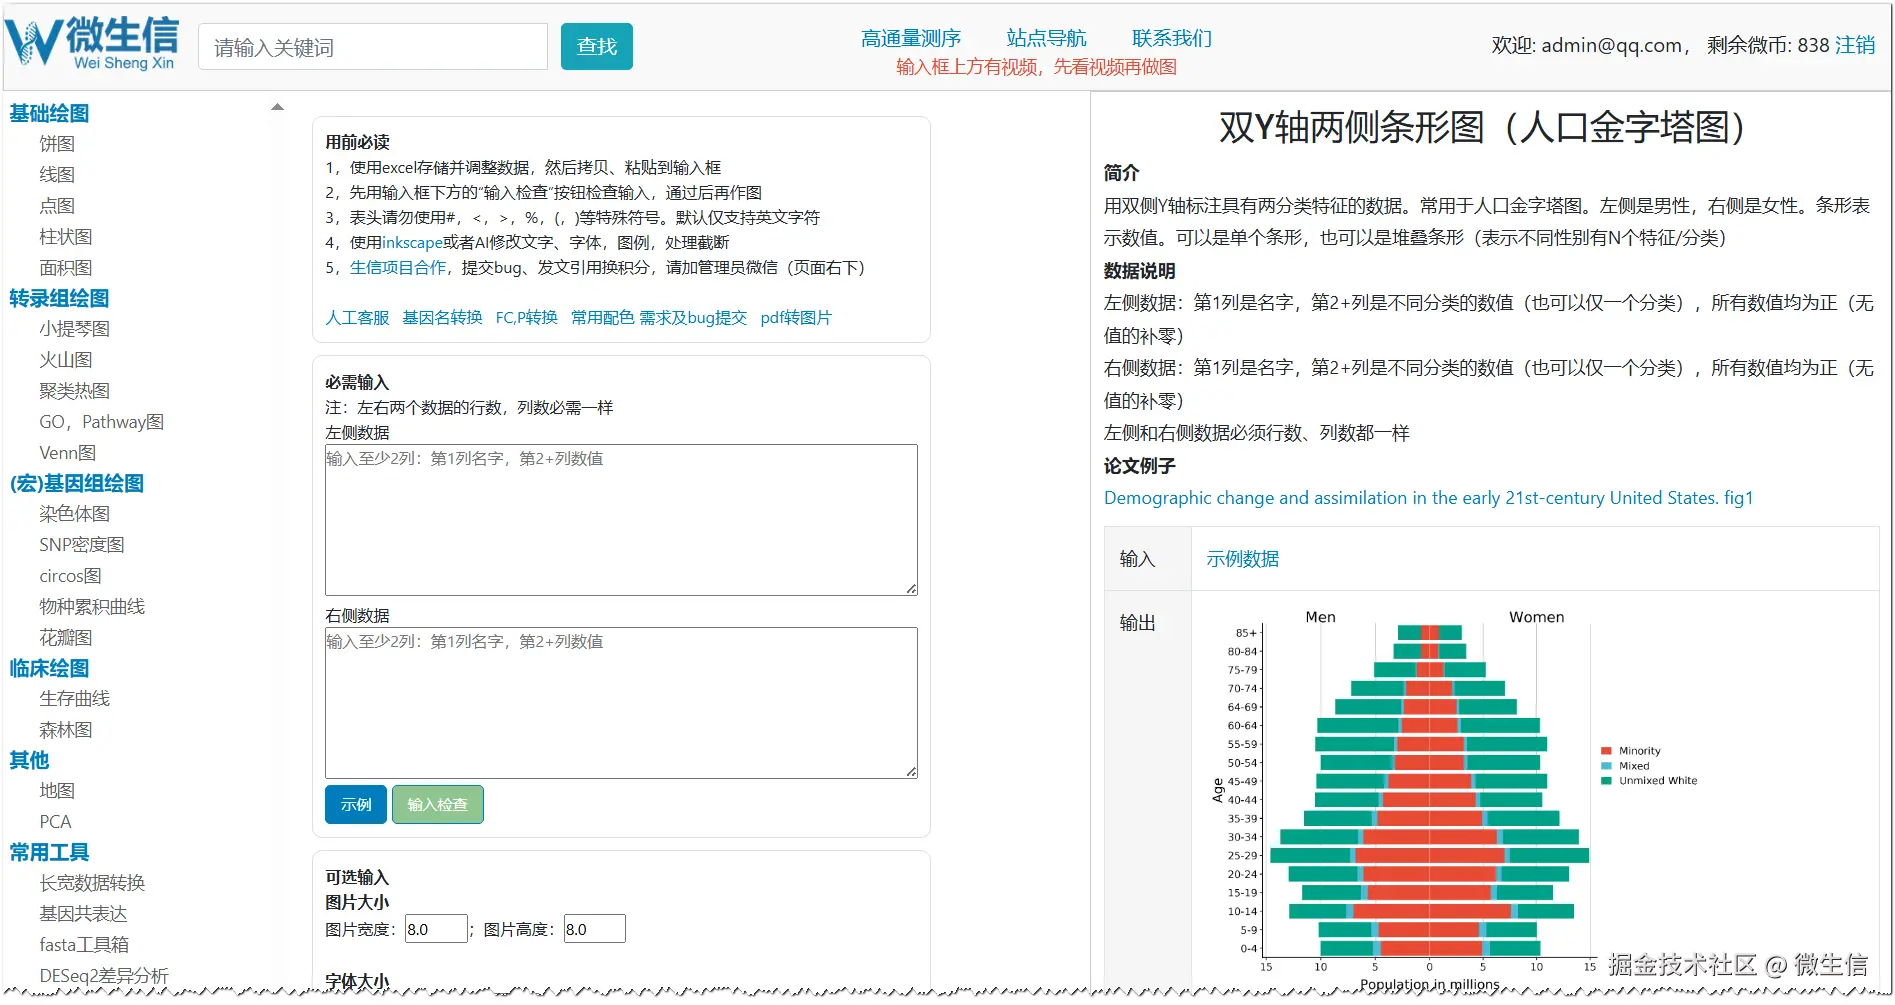Image resolution: width=1895 pixels, height=1005 pixels.
Task: Click the 查找 search button
Action: click(597, 47)
